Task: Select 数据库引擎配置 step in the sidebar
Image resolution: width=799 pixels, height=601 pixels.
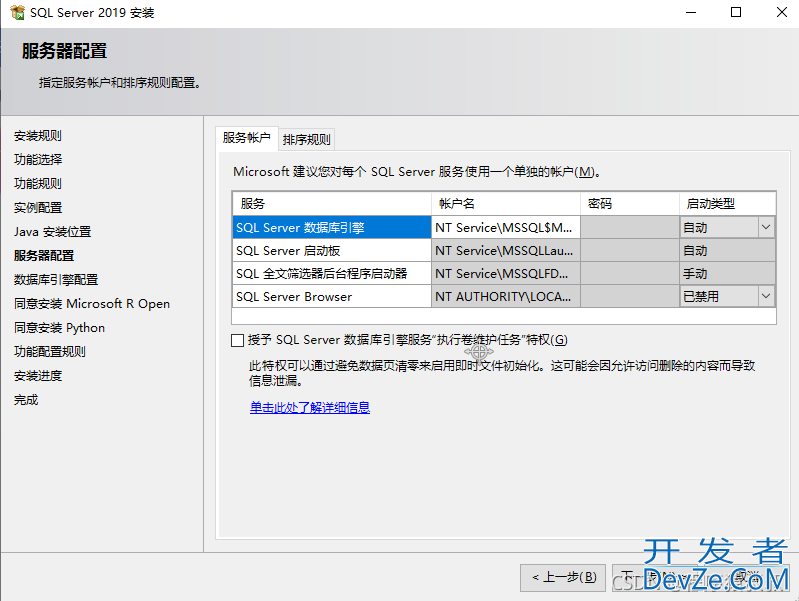Action: (x=56, y=279)
